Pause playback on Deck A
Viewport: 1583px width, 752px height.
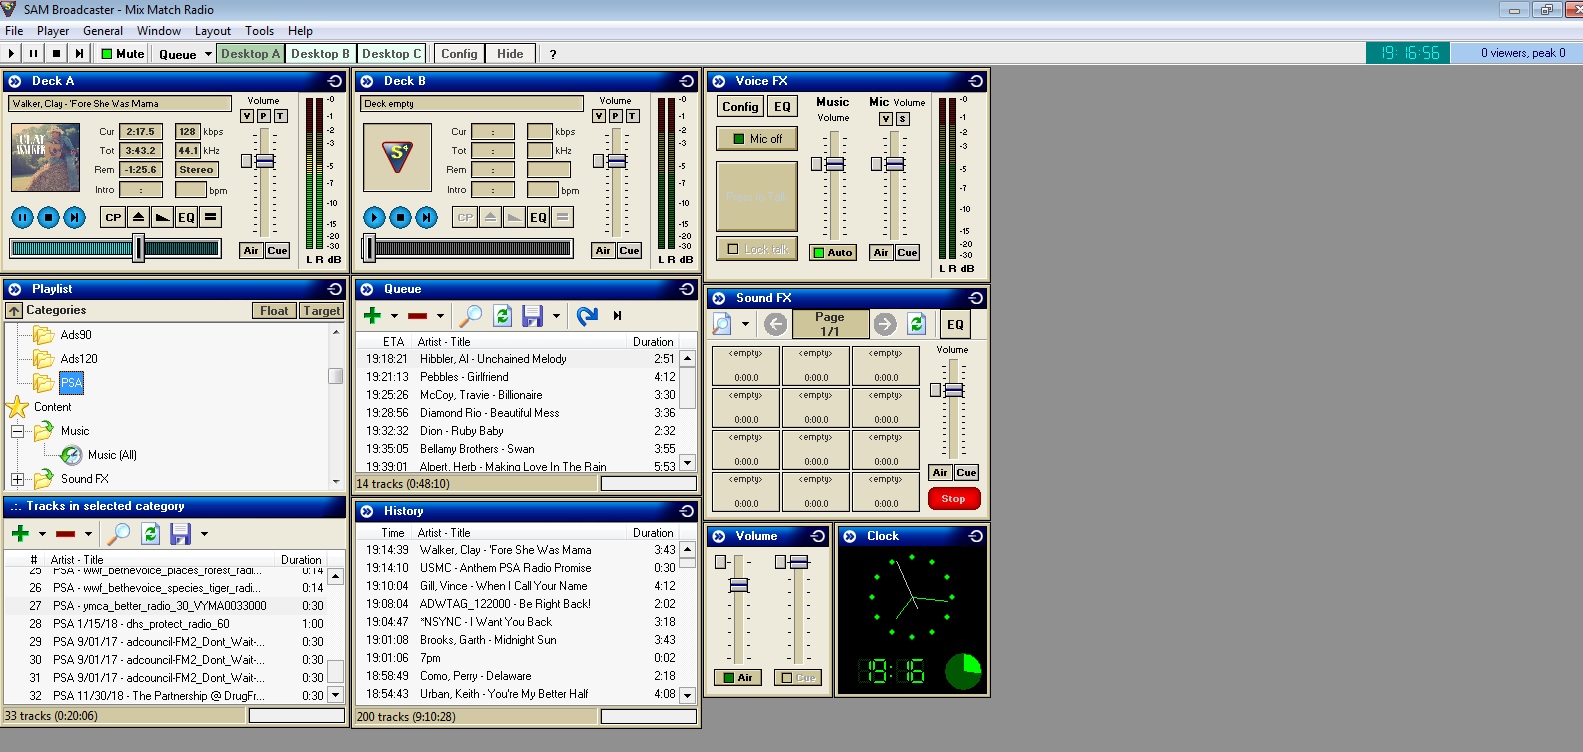[x=22, y=217]
